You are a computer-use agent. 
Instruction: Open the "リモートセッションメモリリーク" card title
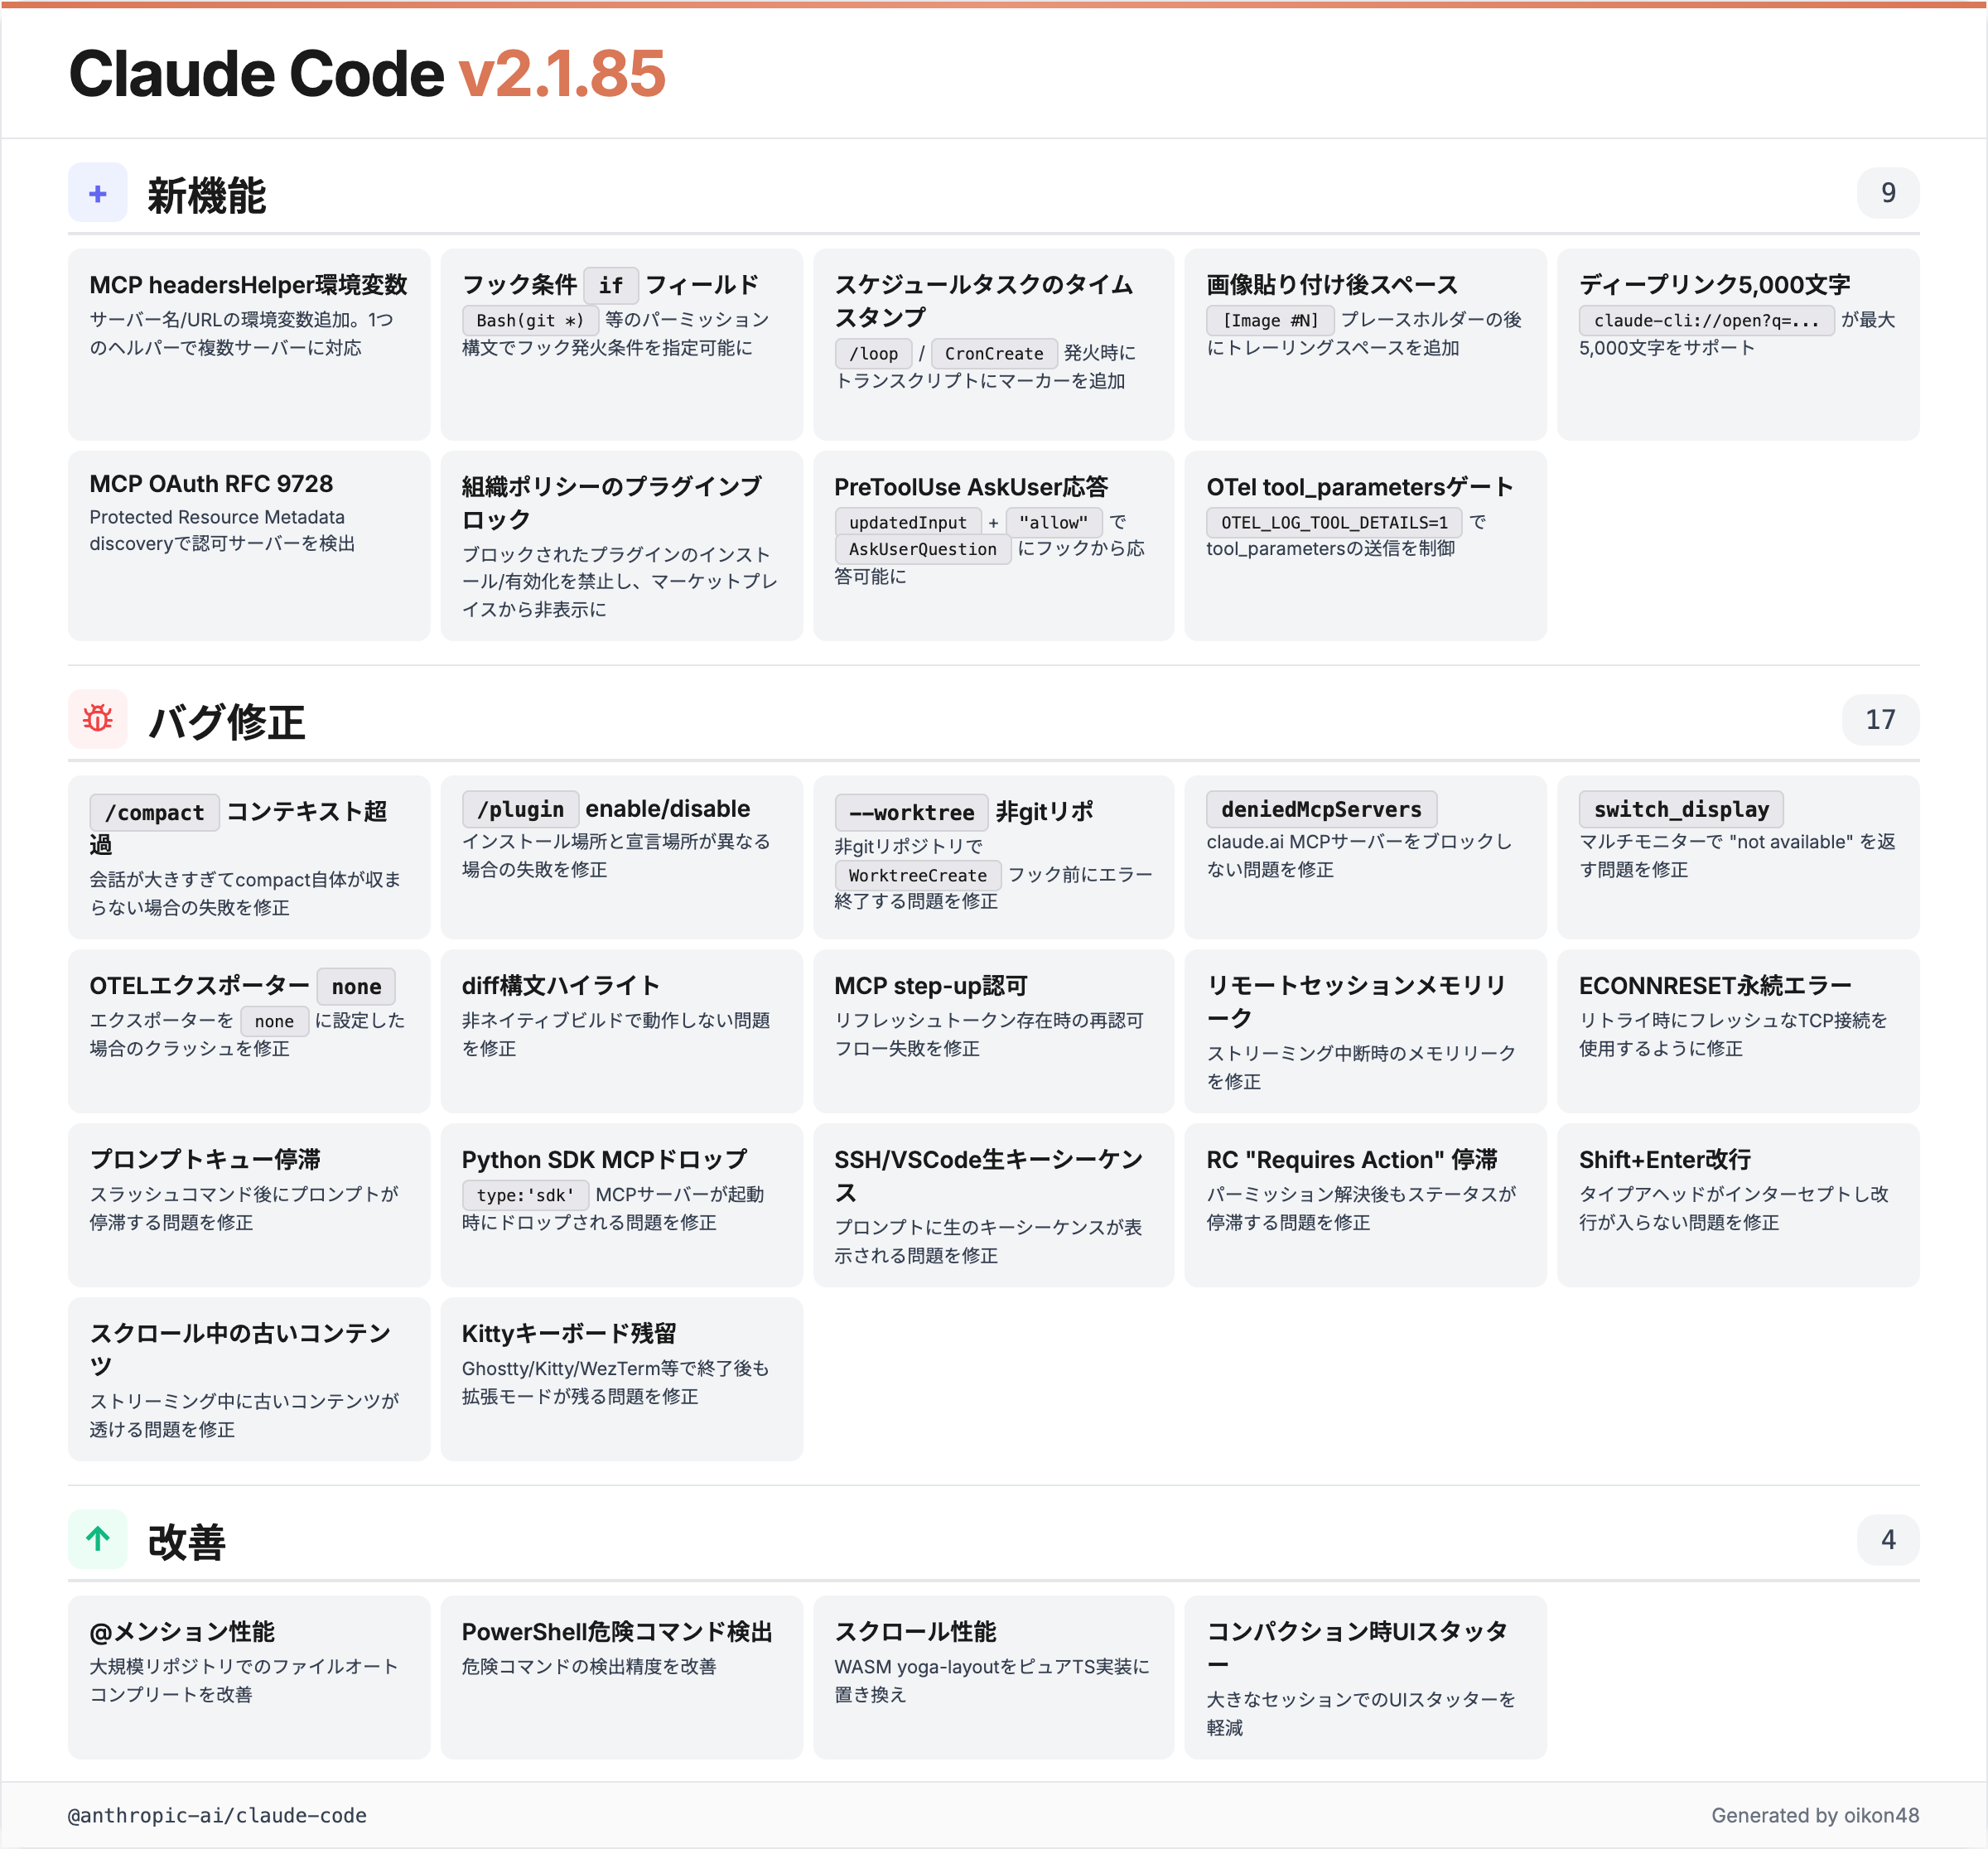click(x=1356, y=1002)
